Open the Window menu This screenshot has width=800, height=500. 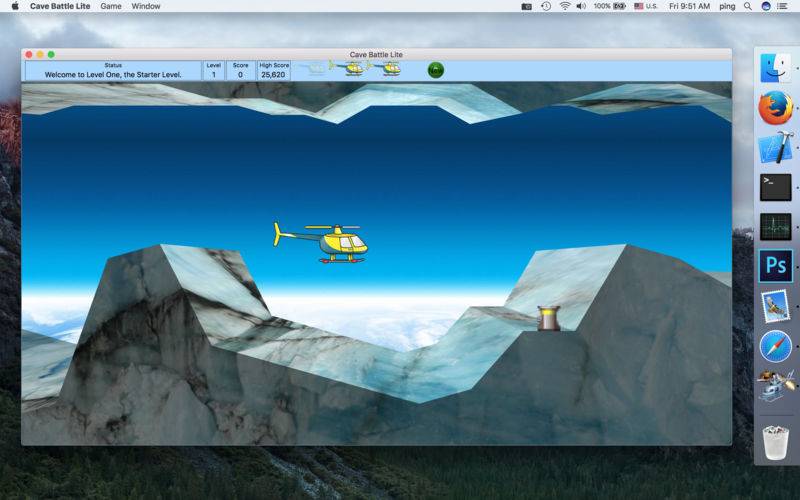point(146,6)
